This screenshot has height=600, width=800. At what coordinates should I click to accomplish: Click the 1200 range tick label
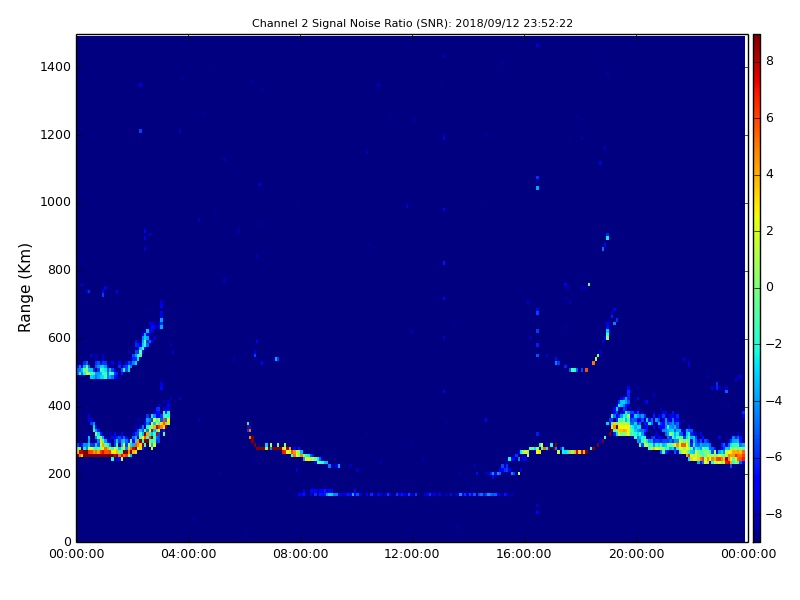pyautogui.click(x=56, y=135)
